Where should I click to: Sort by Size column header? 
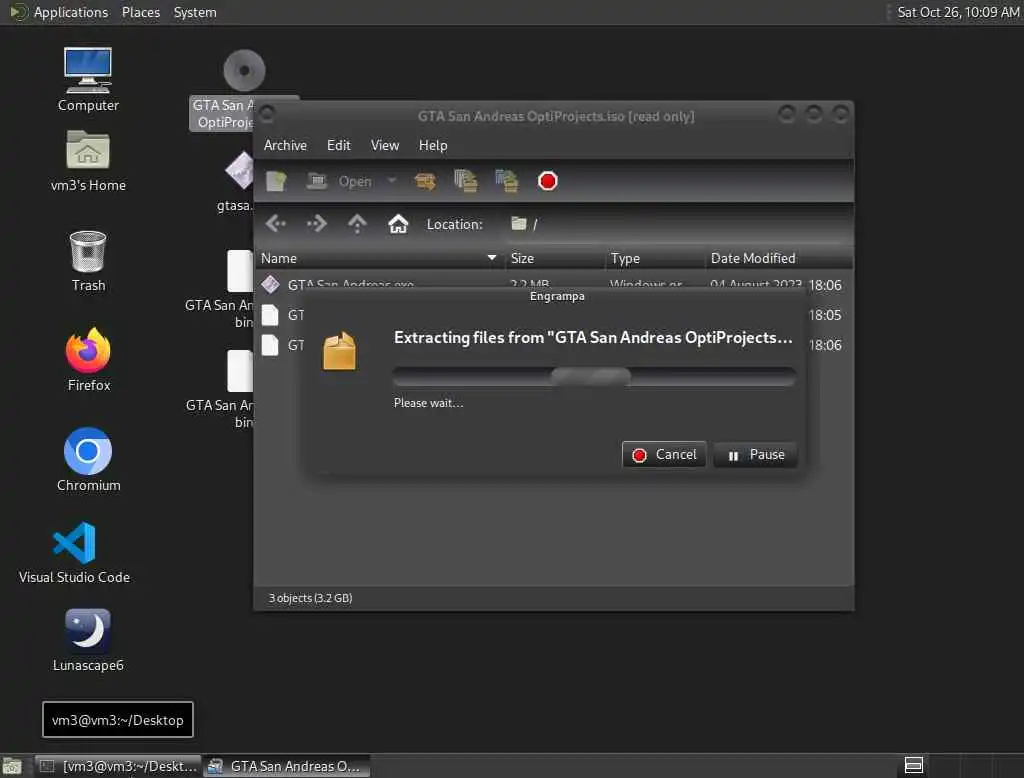point(554,258)
